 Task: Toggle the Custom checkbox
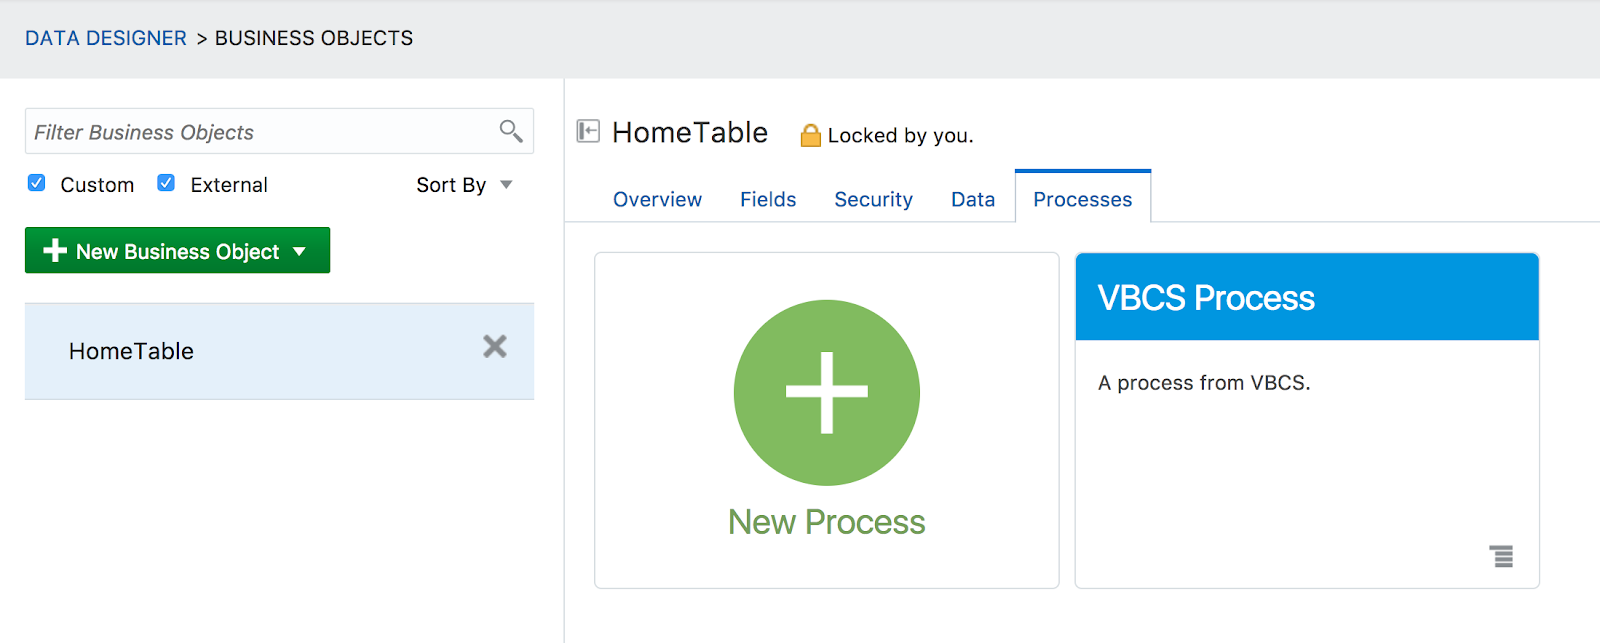[x=37, y=183]
